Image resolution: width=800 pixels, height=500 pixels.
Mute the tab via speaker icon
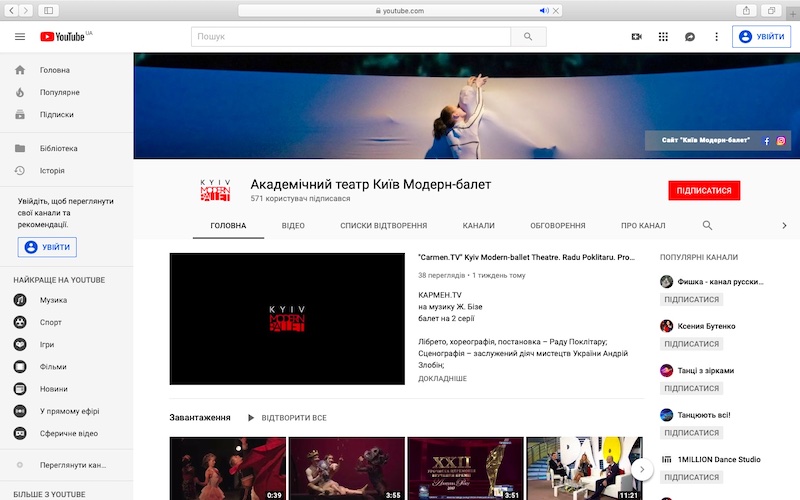coord(544,10)
